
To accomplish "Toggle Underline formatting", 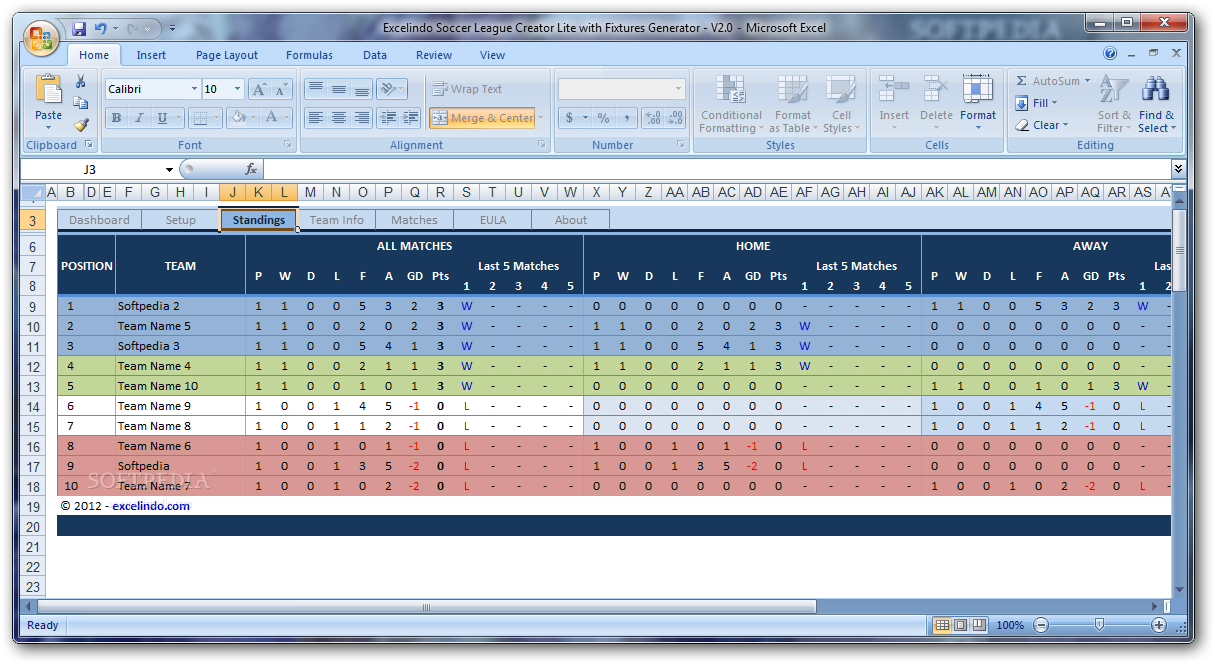I will [x=162, y=118].
